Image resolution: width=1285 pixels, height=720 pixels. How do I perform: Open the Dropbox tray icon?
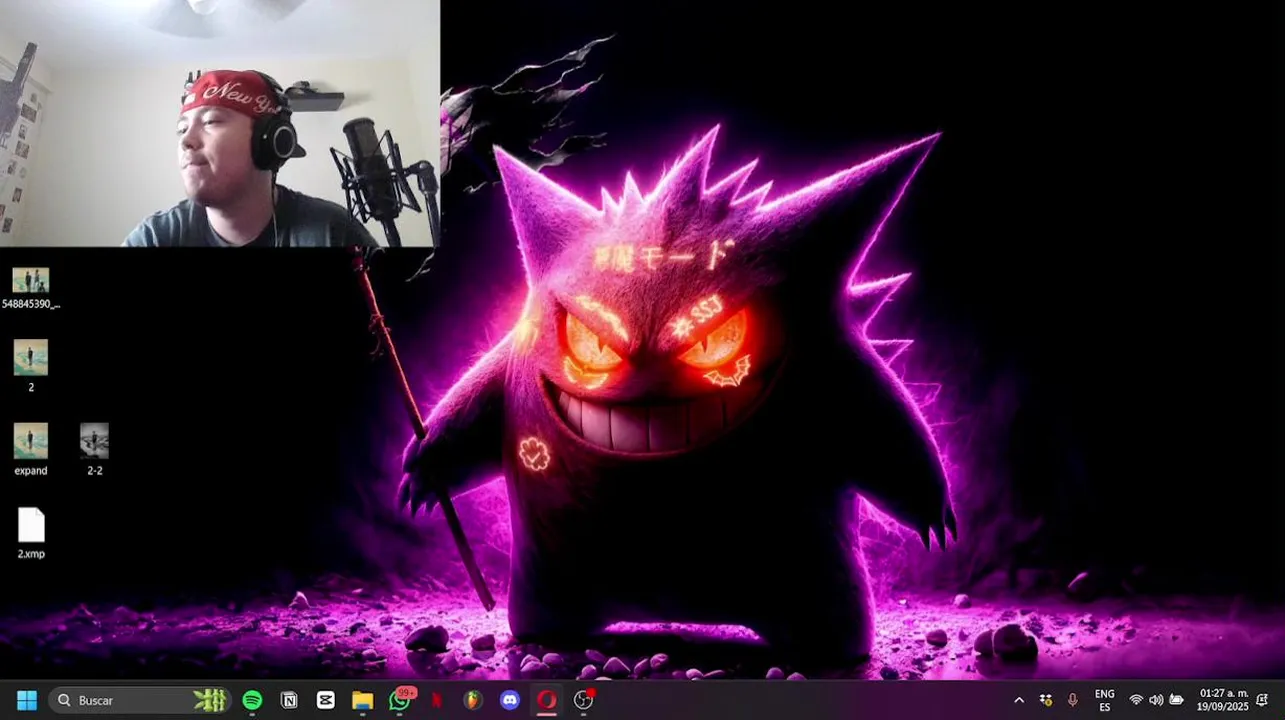tap(1046, 701)
